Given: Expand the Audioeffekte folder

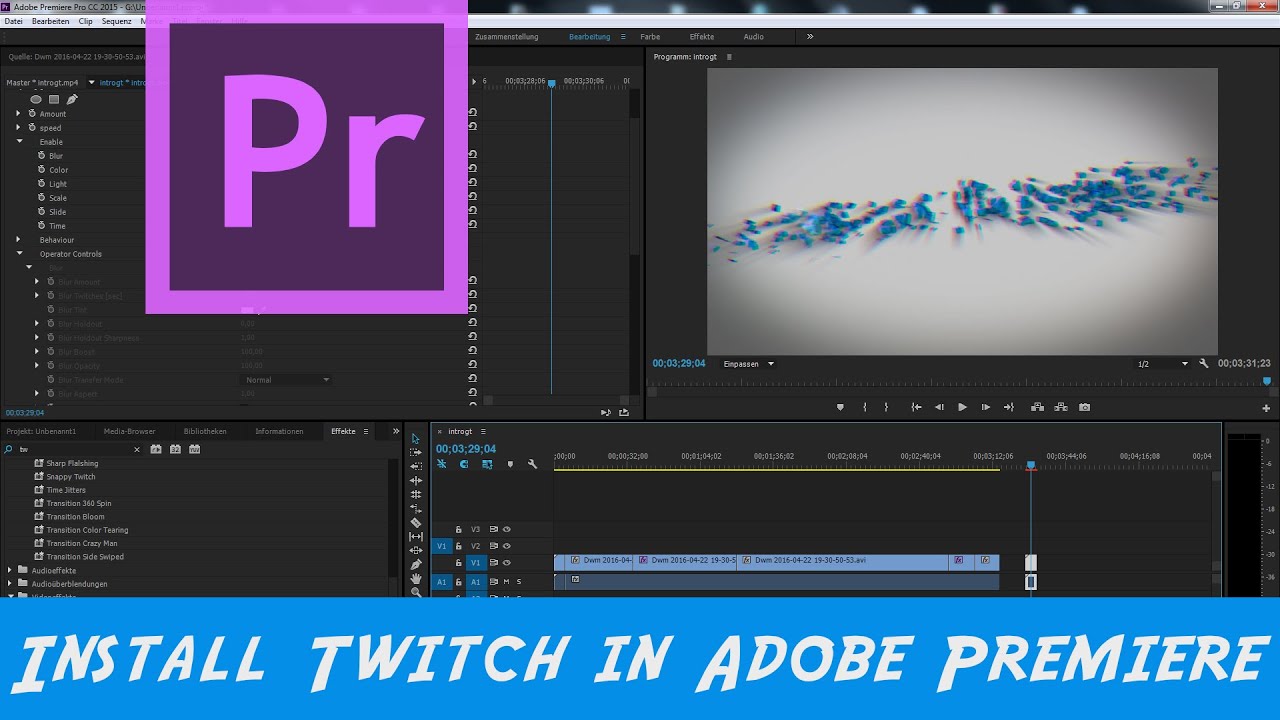Looking at the screenshot, I should click(x=10, y=570).
